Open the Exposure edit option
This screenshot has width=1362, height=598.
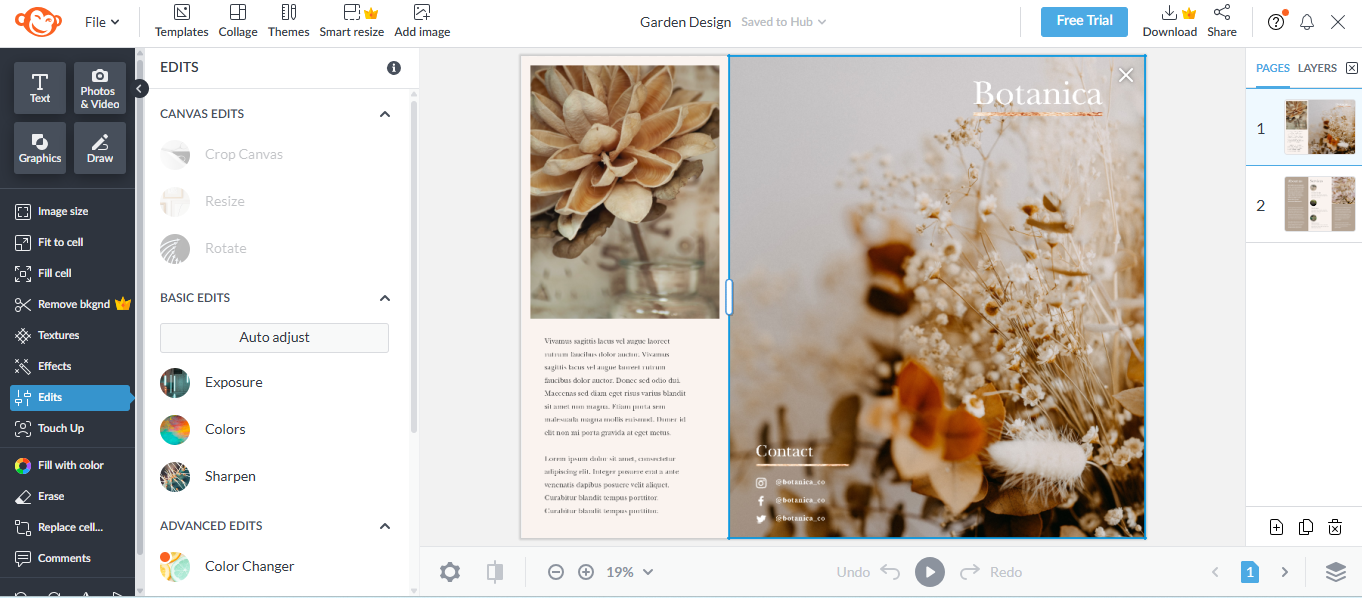[x=233, y=382]
